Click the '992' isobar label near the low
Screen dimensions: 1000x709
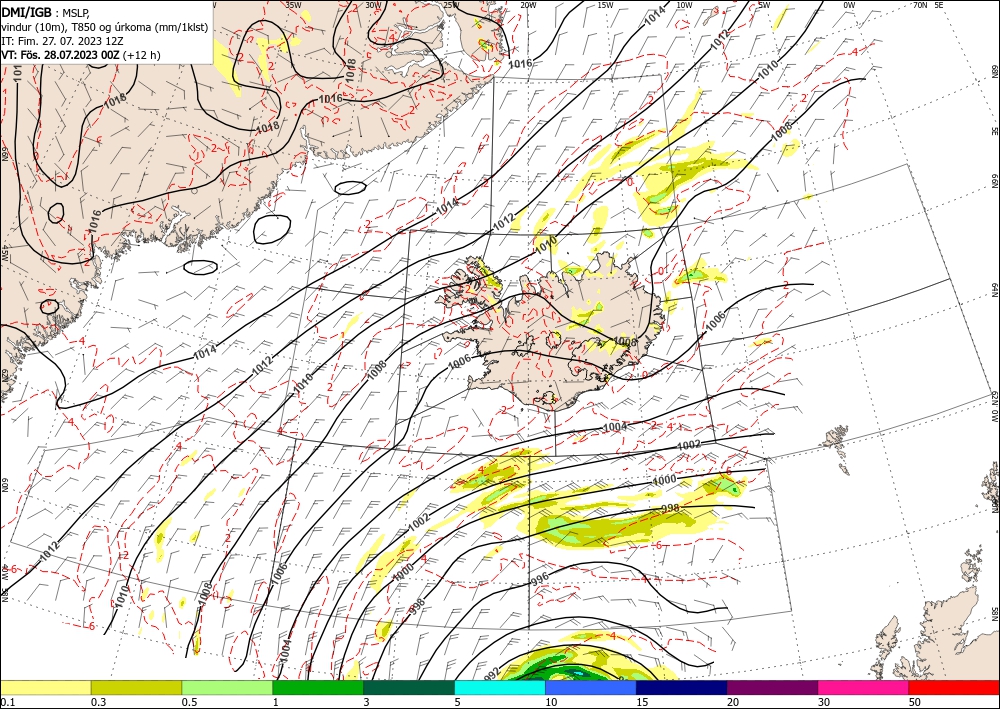491,673
